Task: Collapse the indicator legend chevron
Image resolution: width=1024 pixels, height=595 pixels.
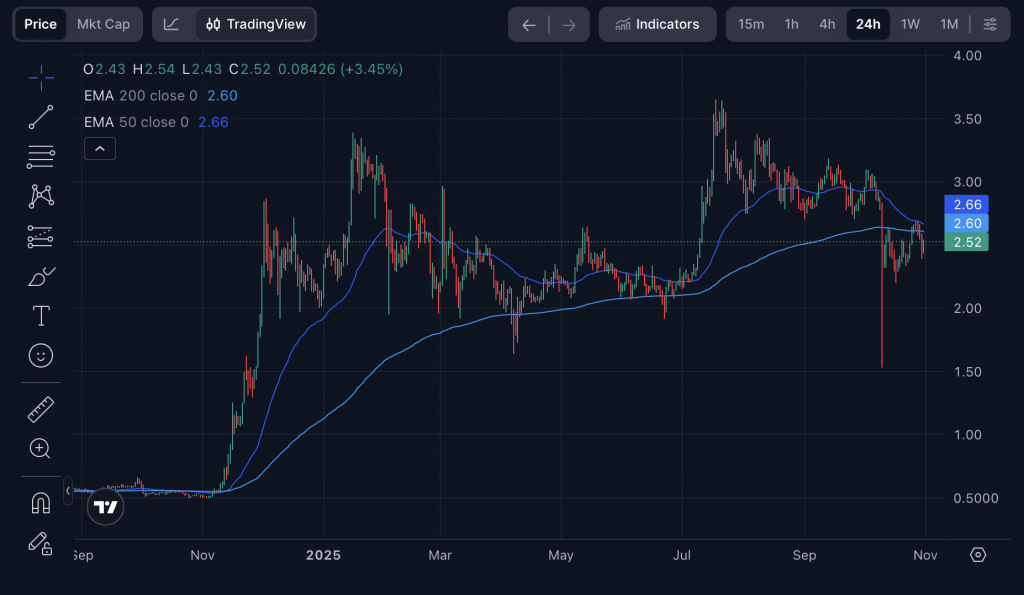Action: [x=100, y=149]
